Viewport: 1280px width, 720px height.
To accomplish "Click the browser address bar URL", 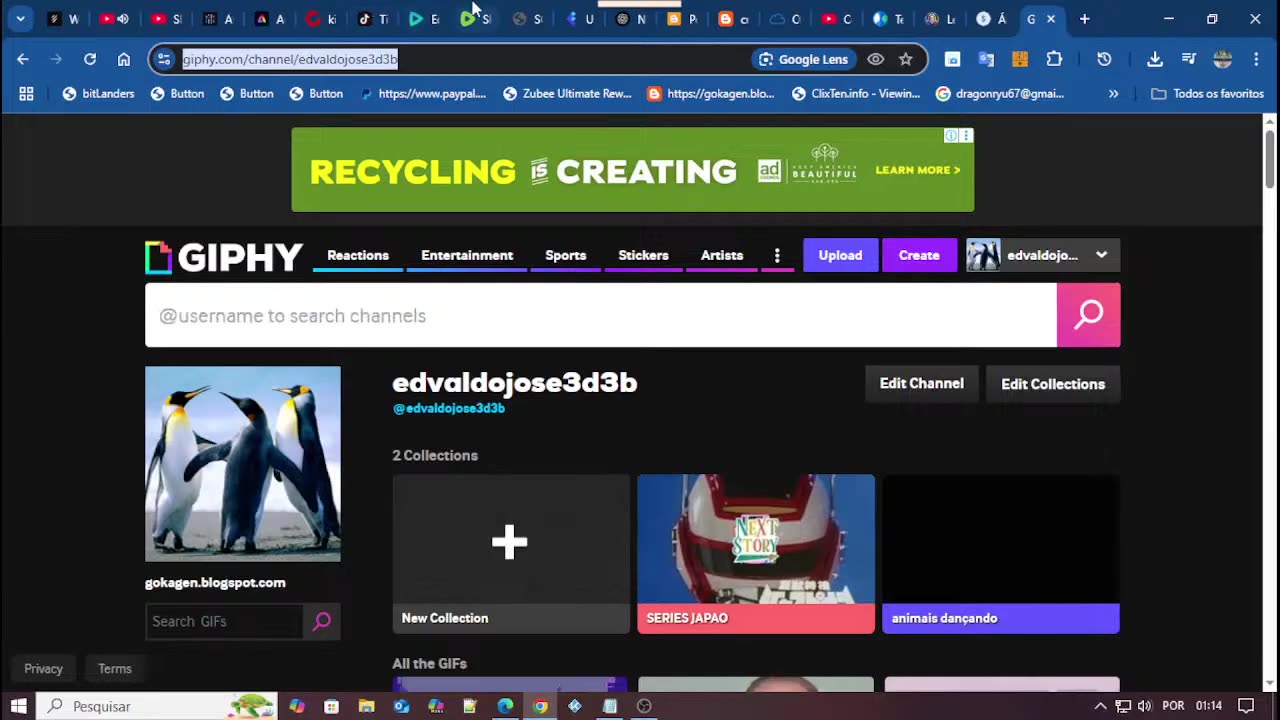I will point(290,59).
